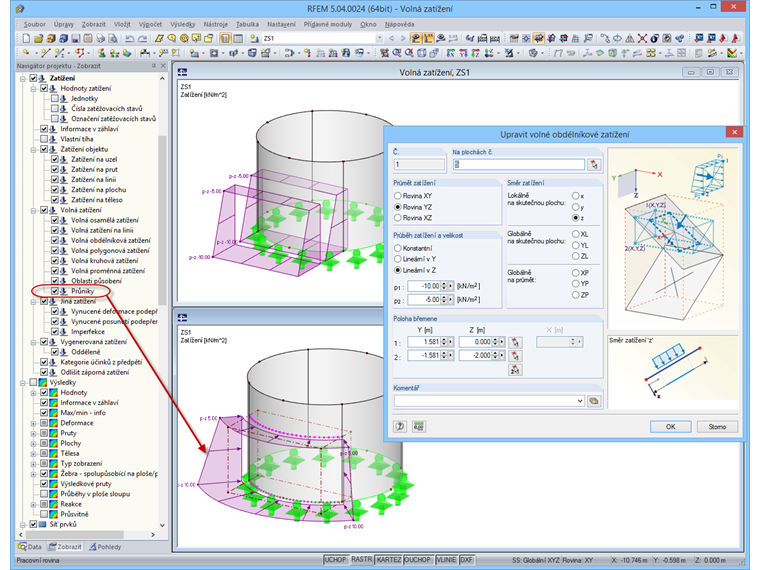The height and width of the screenshot is (570, 760).
Task: Click the dialog help icon
Action: coord(400,427)
